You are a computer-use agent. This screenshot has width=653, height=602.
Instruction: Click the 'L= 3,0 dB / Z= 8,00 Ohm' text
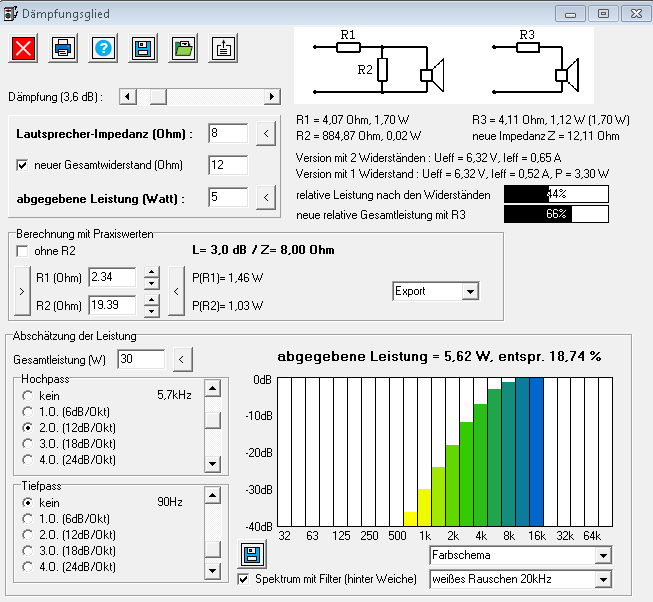click(x=263, y=250)
